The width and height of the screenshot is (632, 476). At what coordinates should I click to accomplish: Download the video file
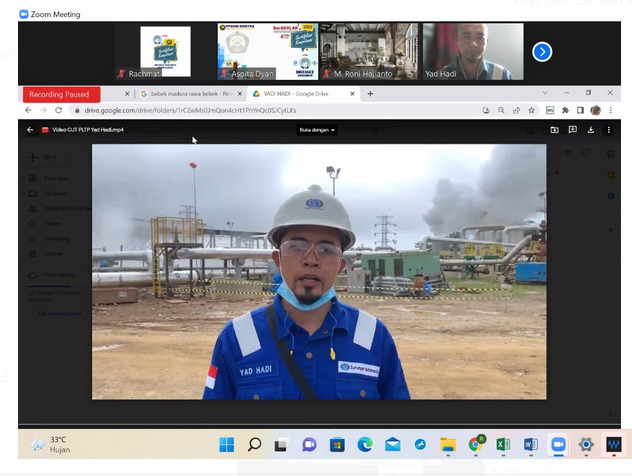[x=590, y=130]
